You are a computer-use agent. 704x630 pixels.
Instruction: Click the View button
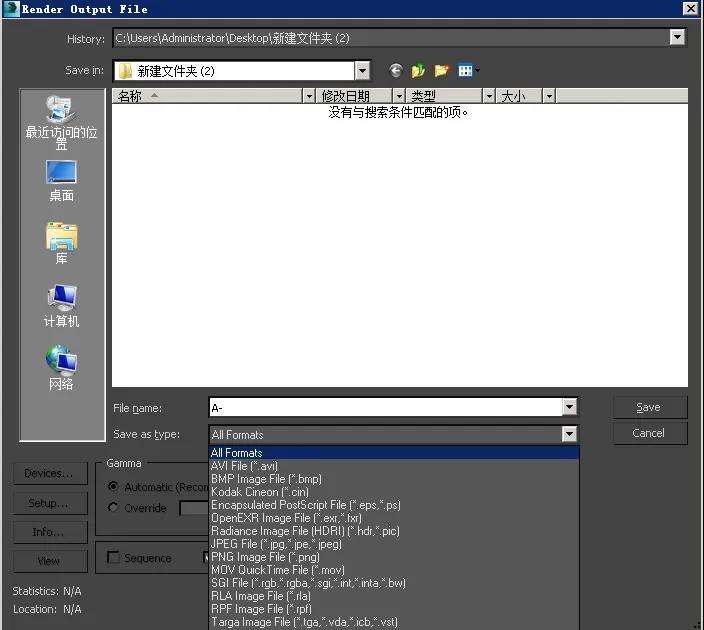(50, 561)
